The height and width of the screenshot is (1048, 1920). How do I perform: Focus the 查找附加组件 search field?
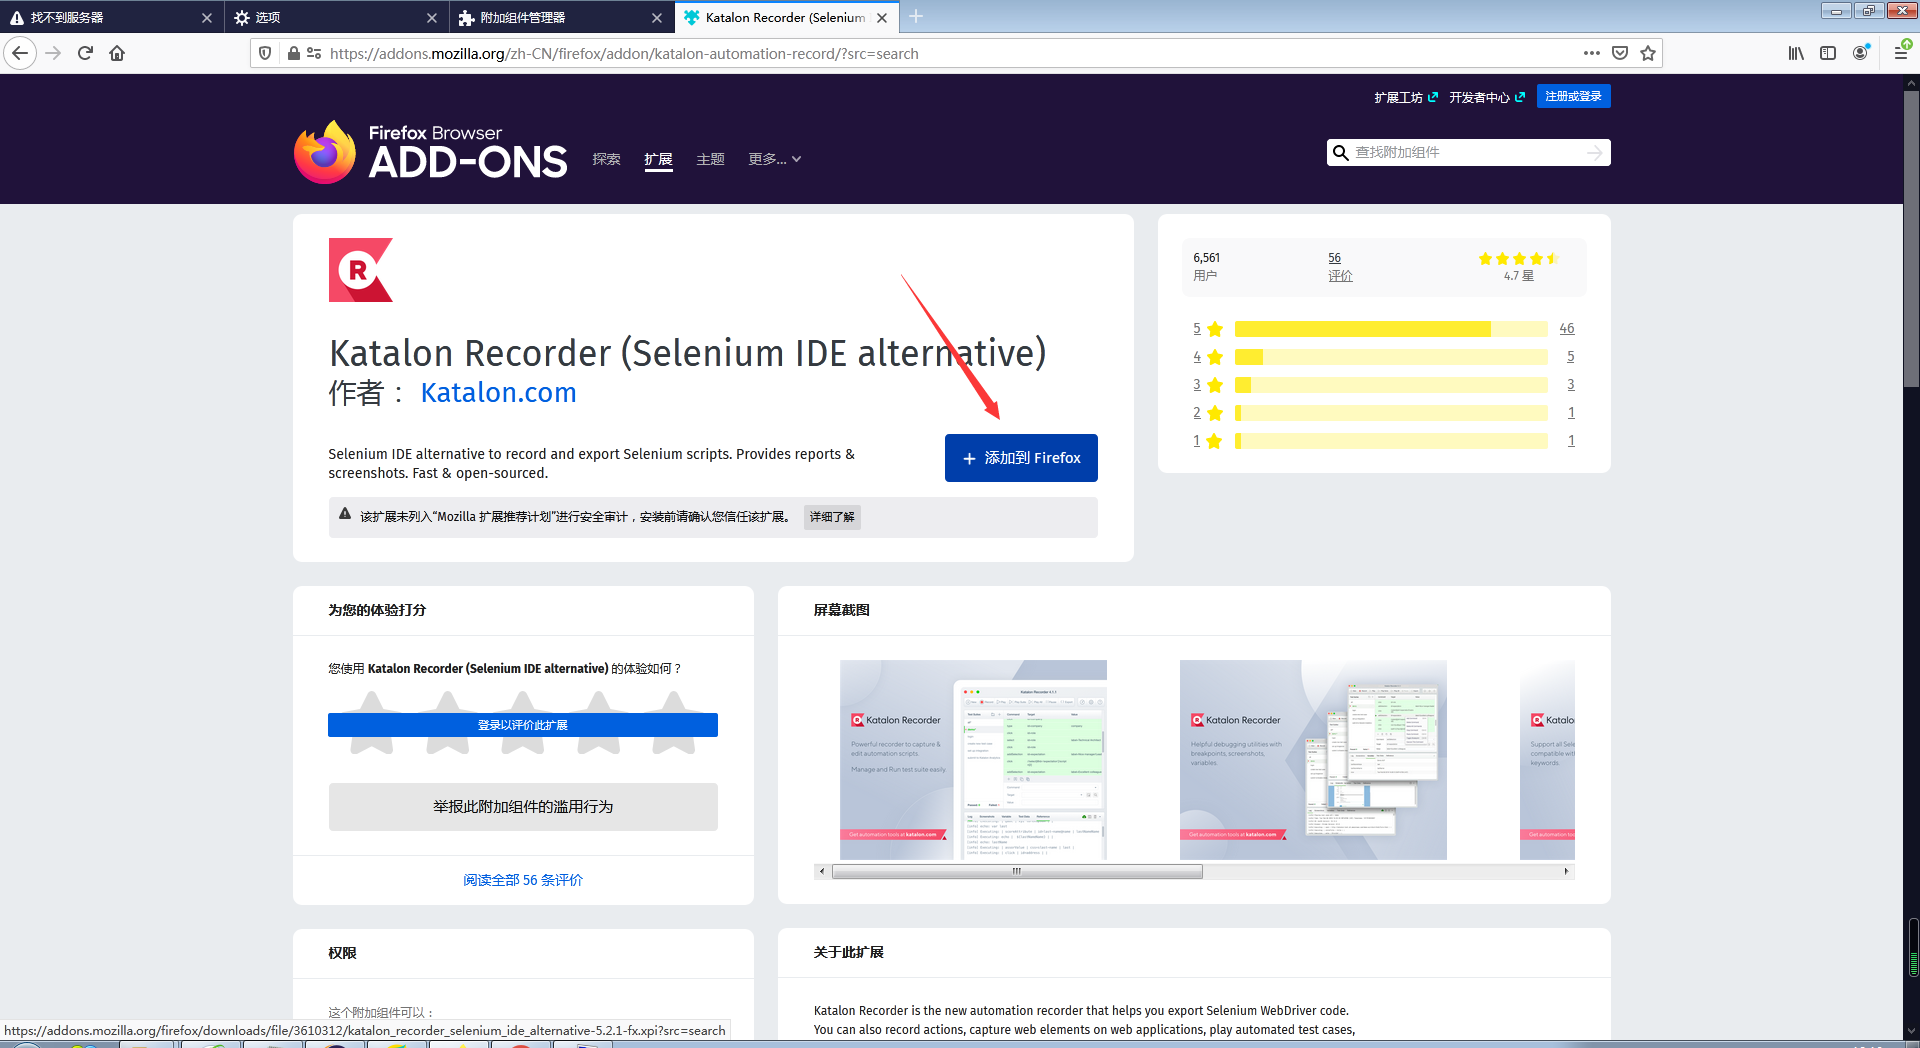[x=1468, y=152]
